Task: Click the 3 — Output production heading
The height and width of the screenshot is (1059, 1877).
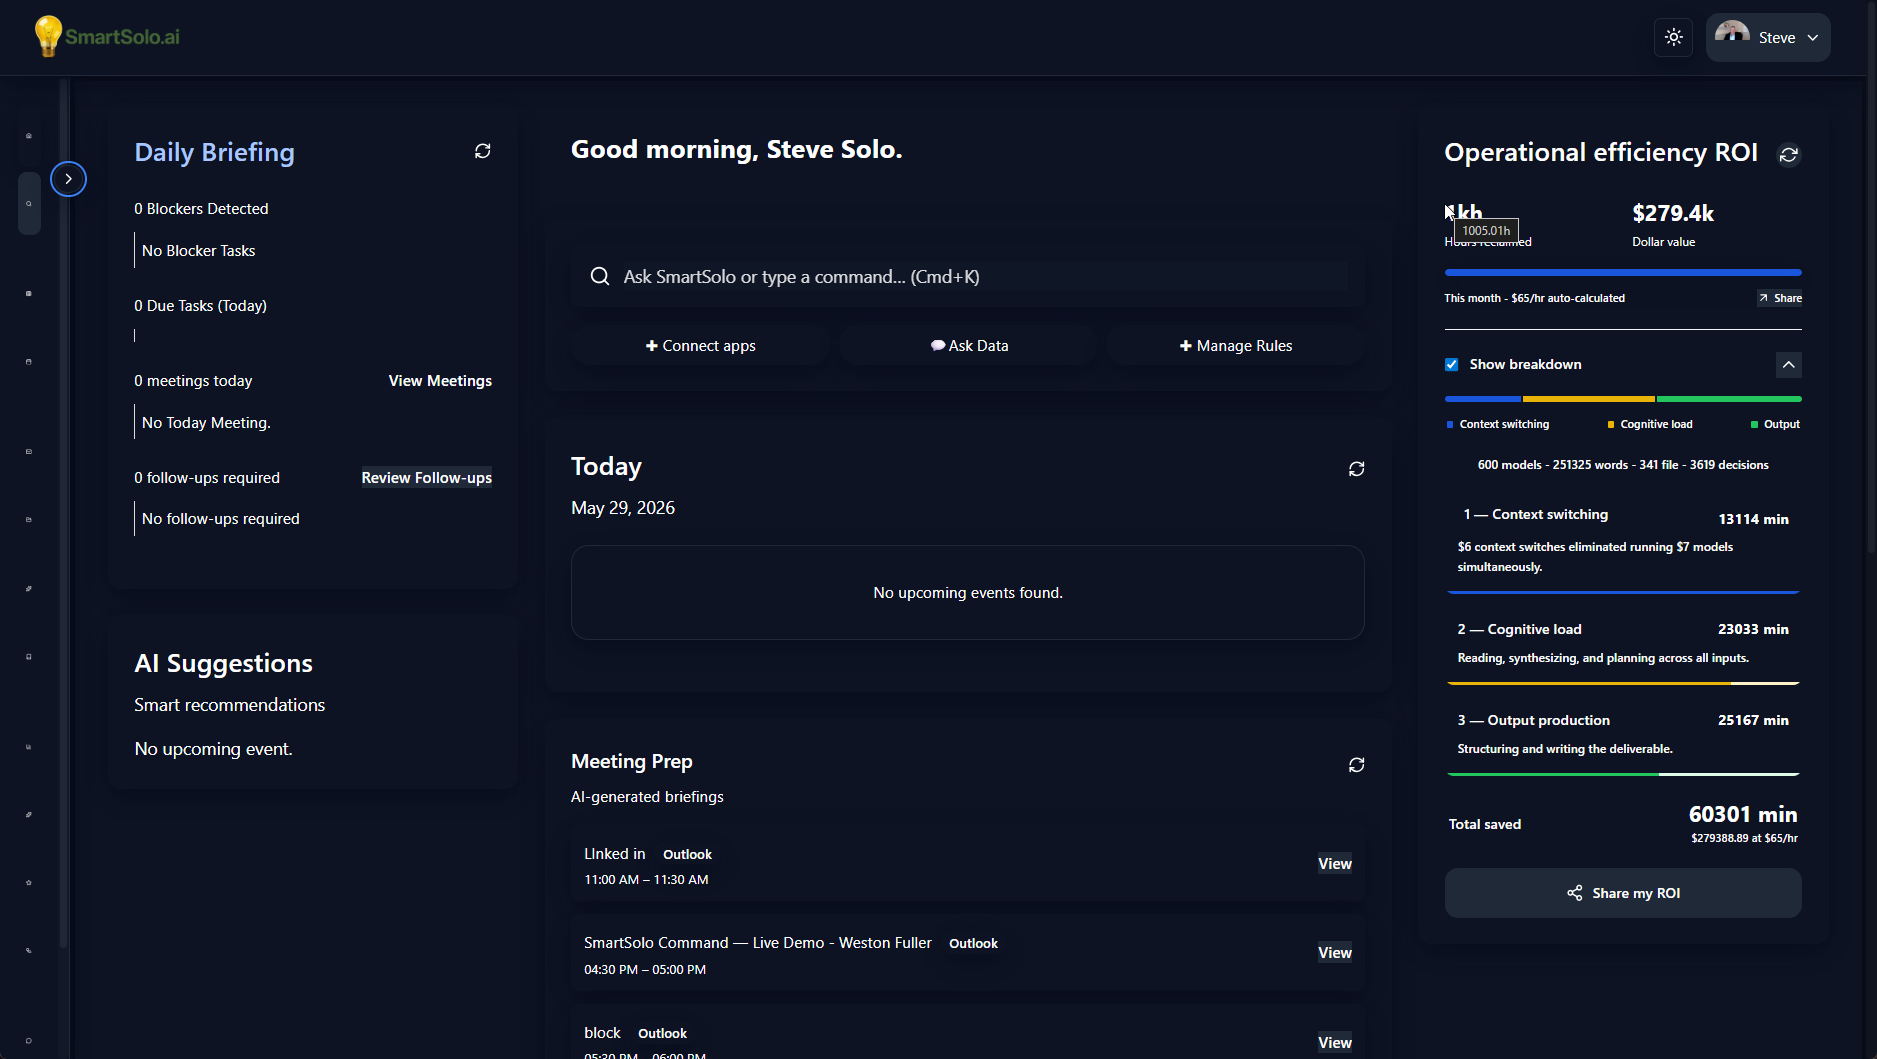Action: point(1534,720)
